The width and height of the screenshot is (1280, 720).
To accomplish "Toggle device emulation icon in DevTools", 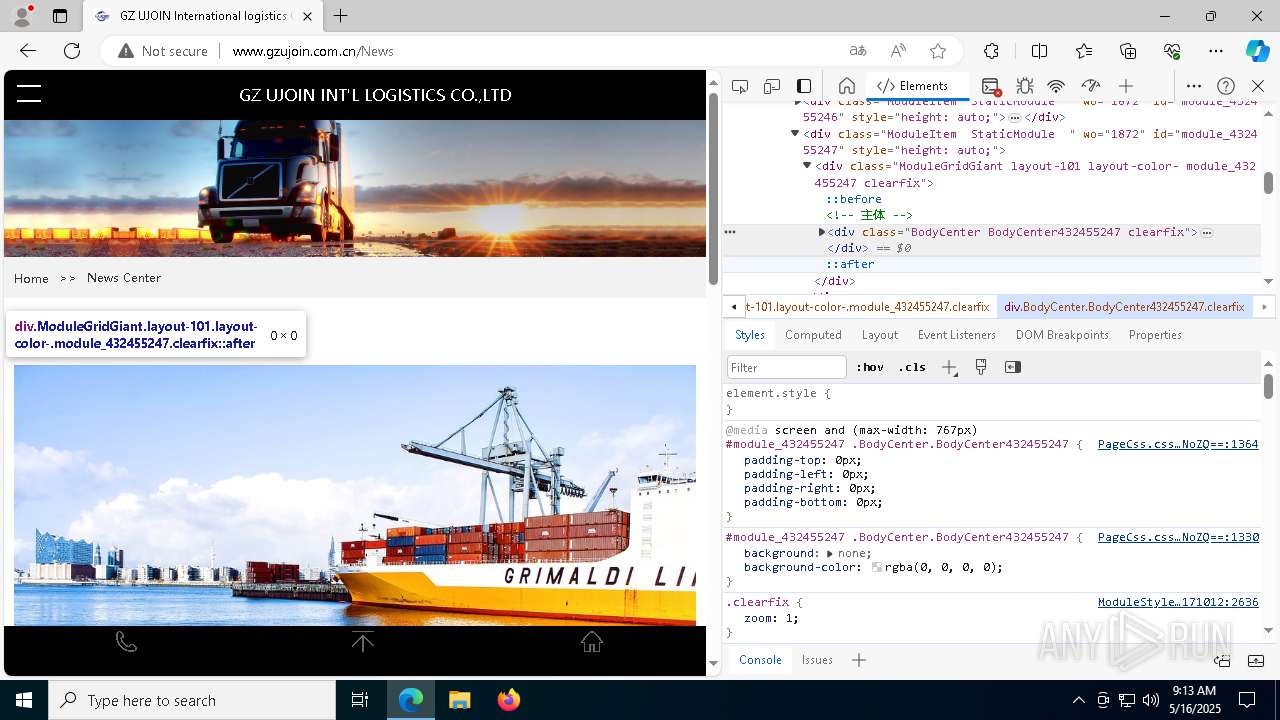I will coord(772,86).
